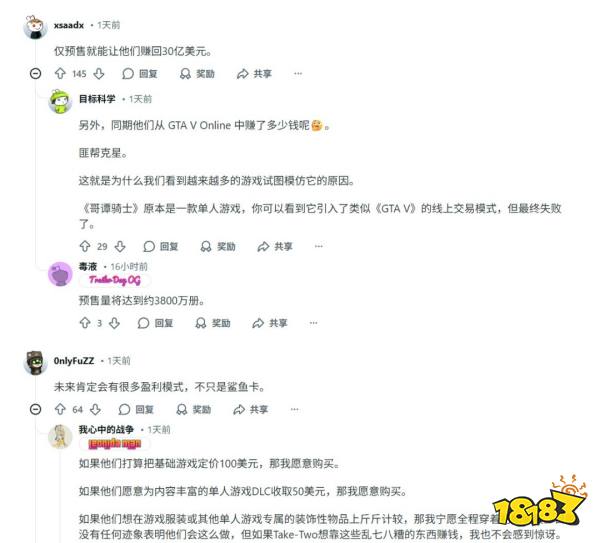Upvote xsaadx's comment with 145 votes
The width and height of the screenshot is (600, 543).
pos(60,73)
